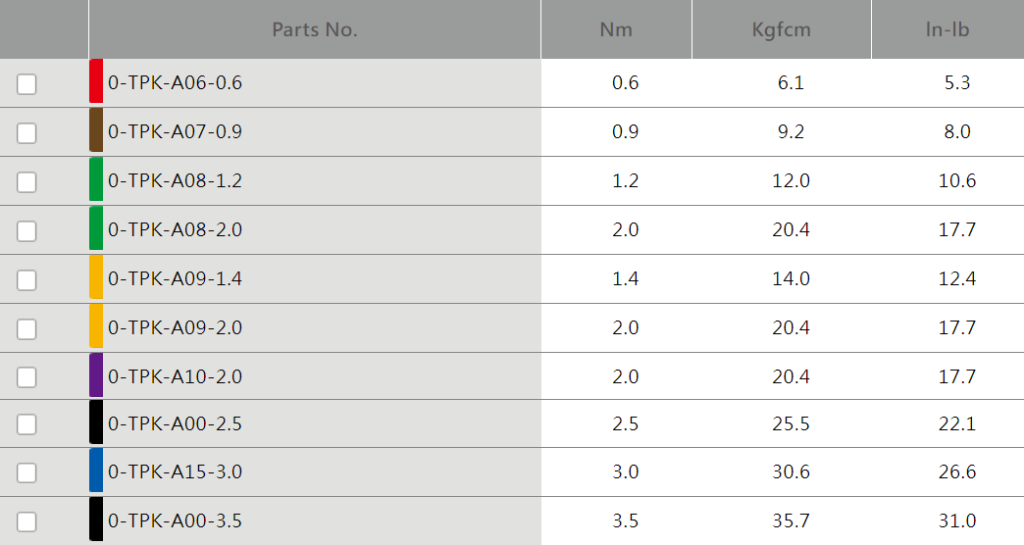Tick the checkbox for 0-TPK-A15-3.0
The image size is (1024, 545).
pyautogui.click(x=27, y=472)
